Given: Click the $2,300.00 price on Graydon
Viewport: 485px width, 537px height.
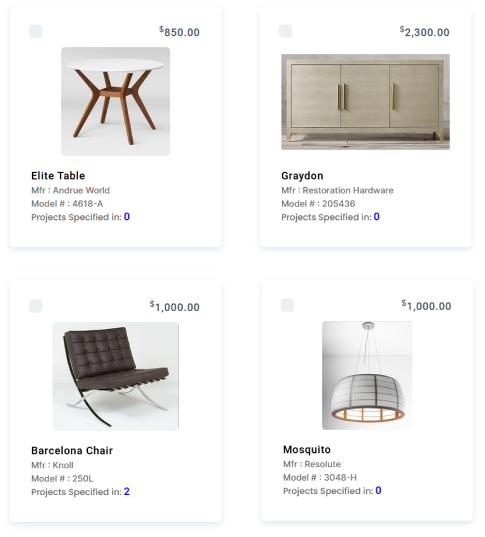Looking at the screenshot, I should point(424,32).
